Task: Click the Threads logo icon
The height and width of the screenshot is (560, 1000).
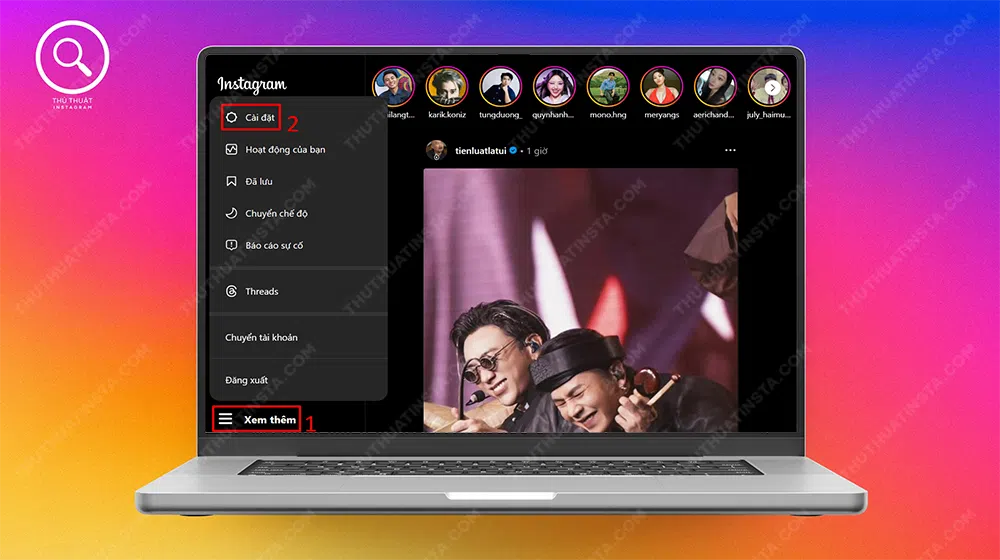Action: pyautogui.click(x=232, y=291)
